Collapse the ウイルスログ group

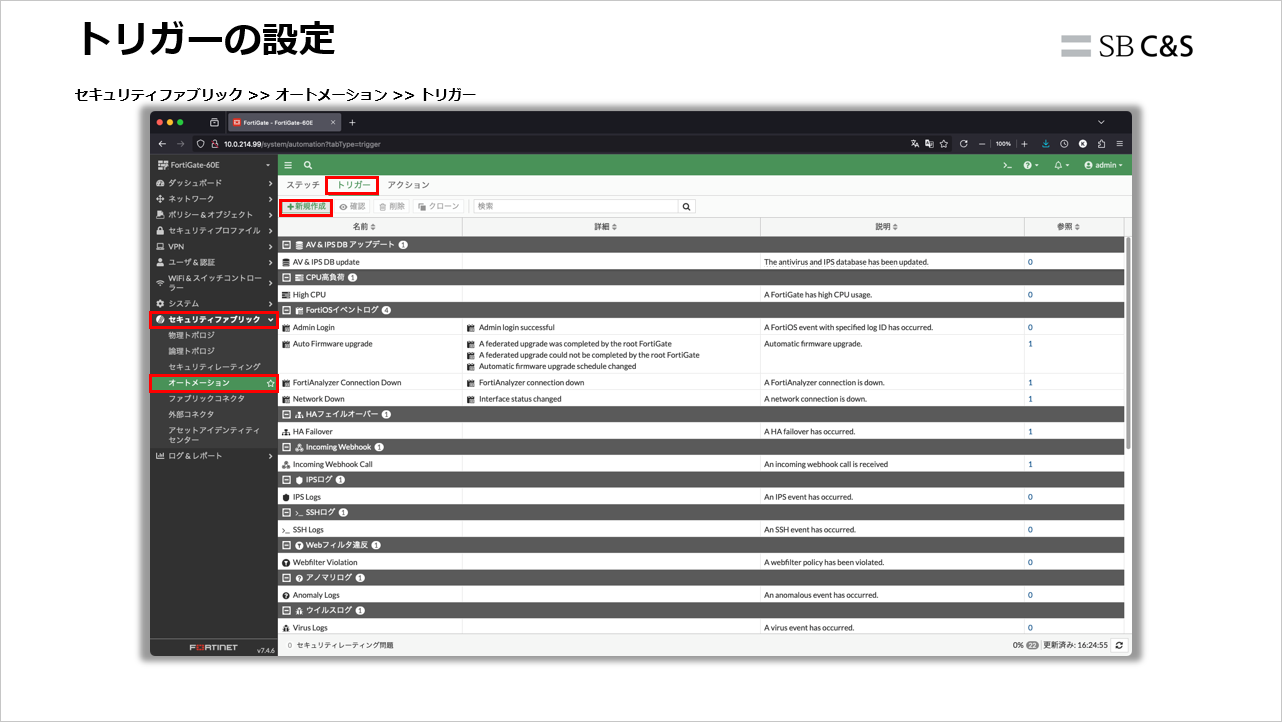coord(286,610)
